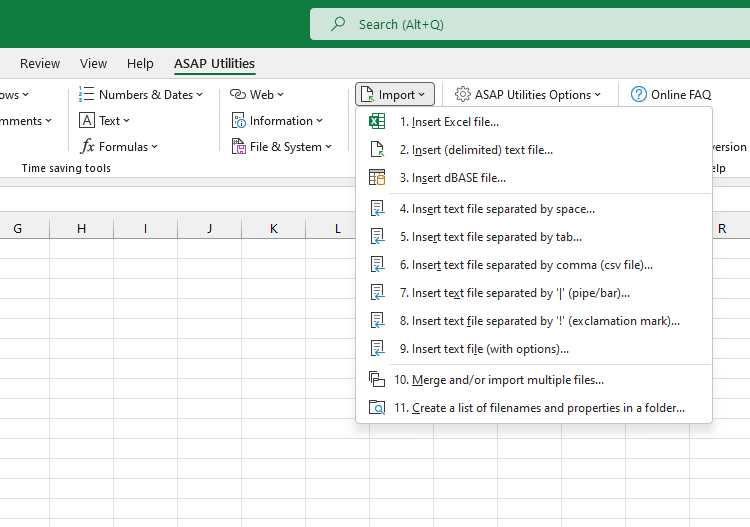750x527 pixels.
Task: Expand the ASAP Utilities Options dropdown arrow
Action: 597,95
